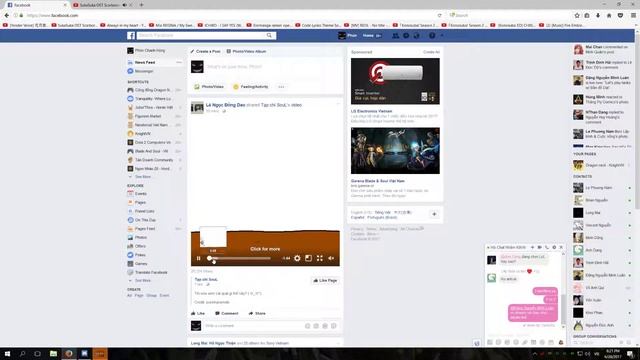Viewport: 640px width, 360px height.
Task: Pop out the video player
Action: click(309, 258)
